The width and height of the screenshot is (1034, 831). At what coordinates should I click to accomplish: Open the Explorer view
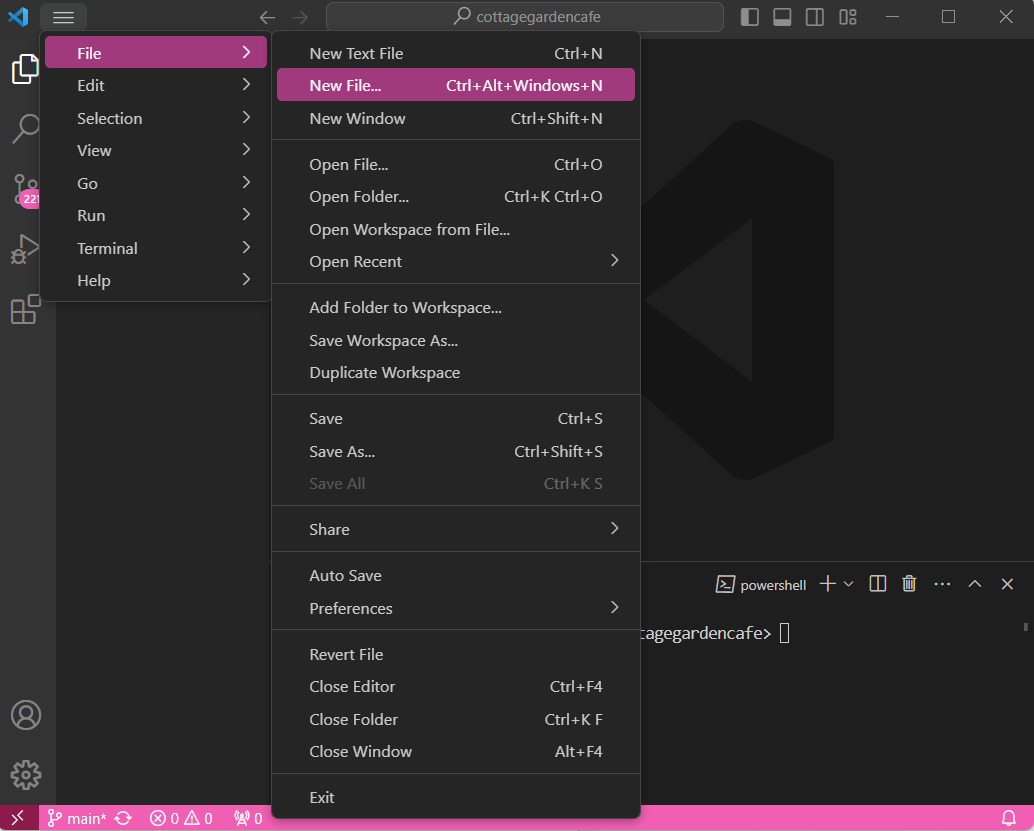25,69
